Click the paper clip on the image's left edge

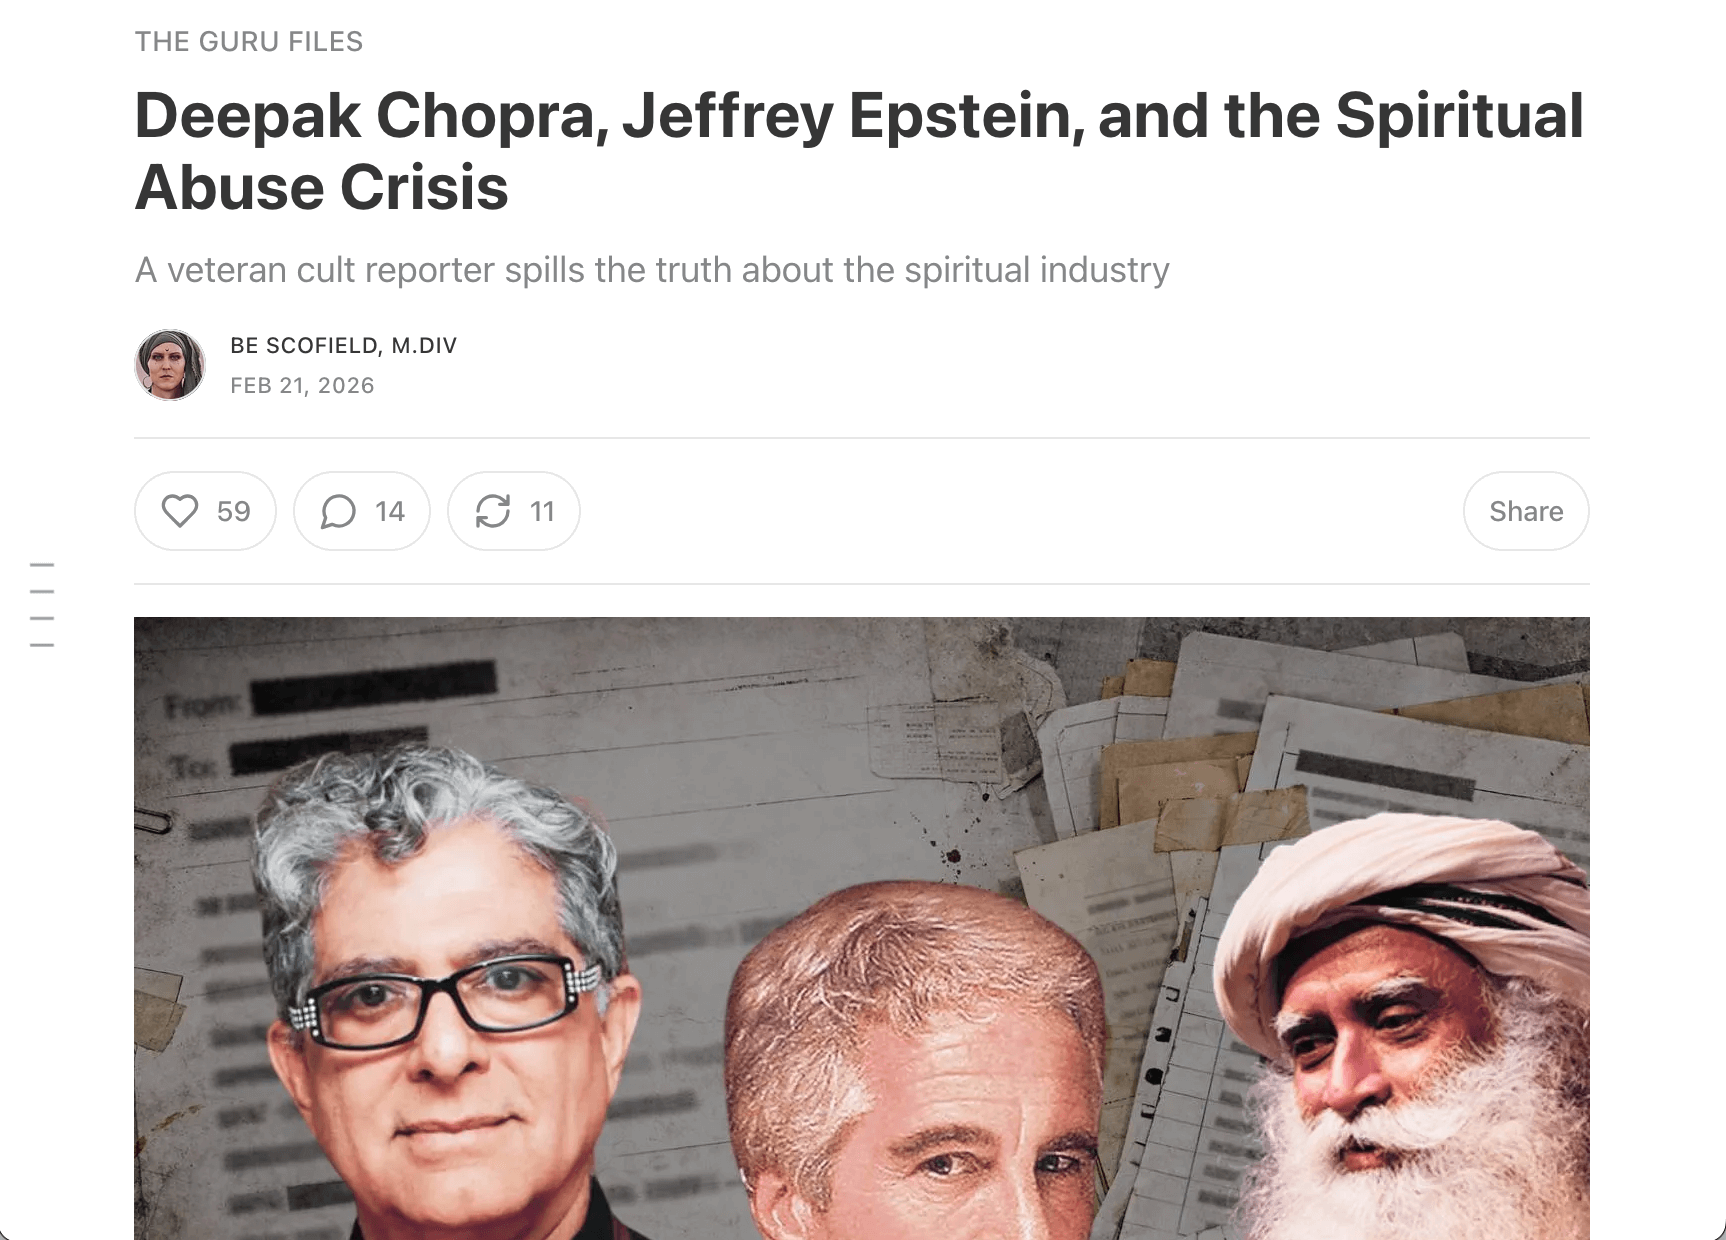(153, 822)
